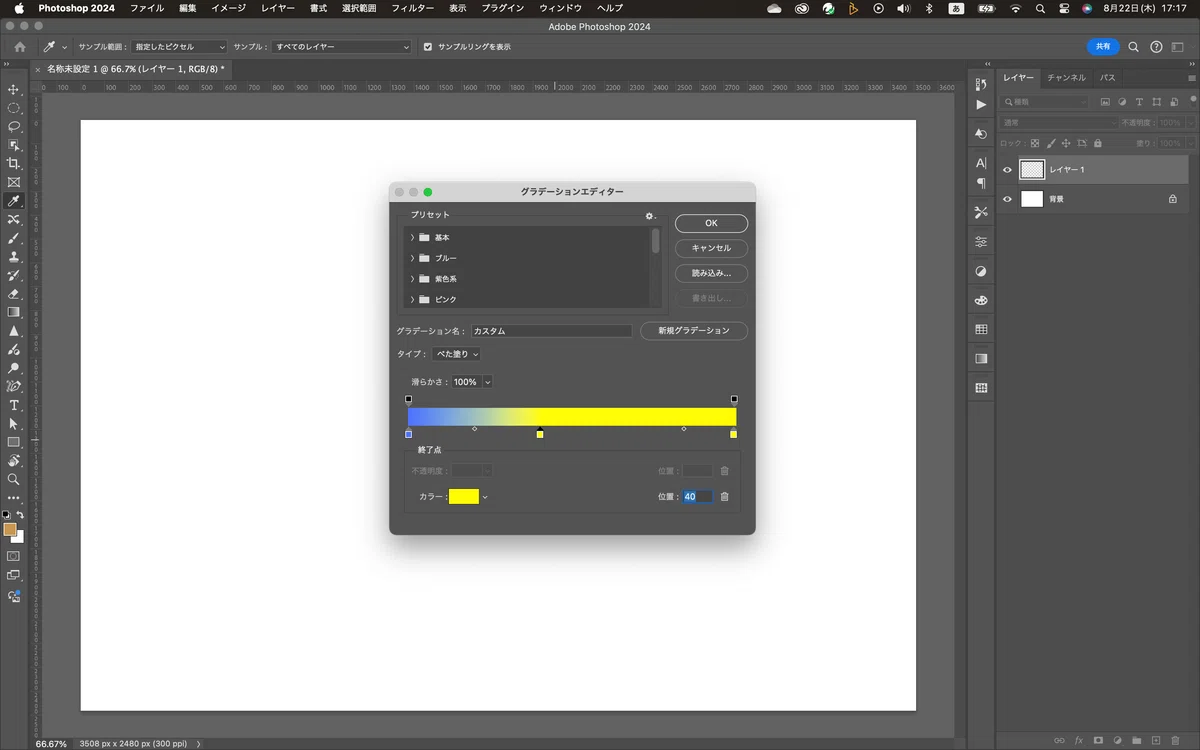The height and width of the screenshot is (750, 1200).
Task: Open the タイプ べた塗り dropdown
Action: click(x=456, y=354)
